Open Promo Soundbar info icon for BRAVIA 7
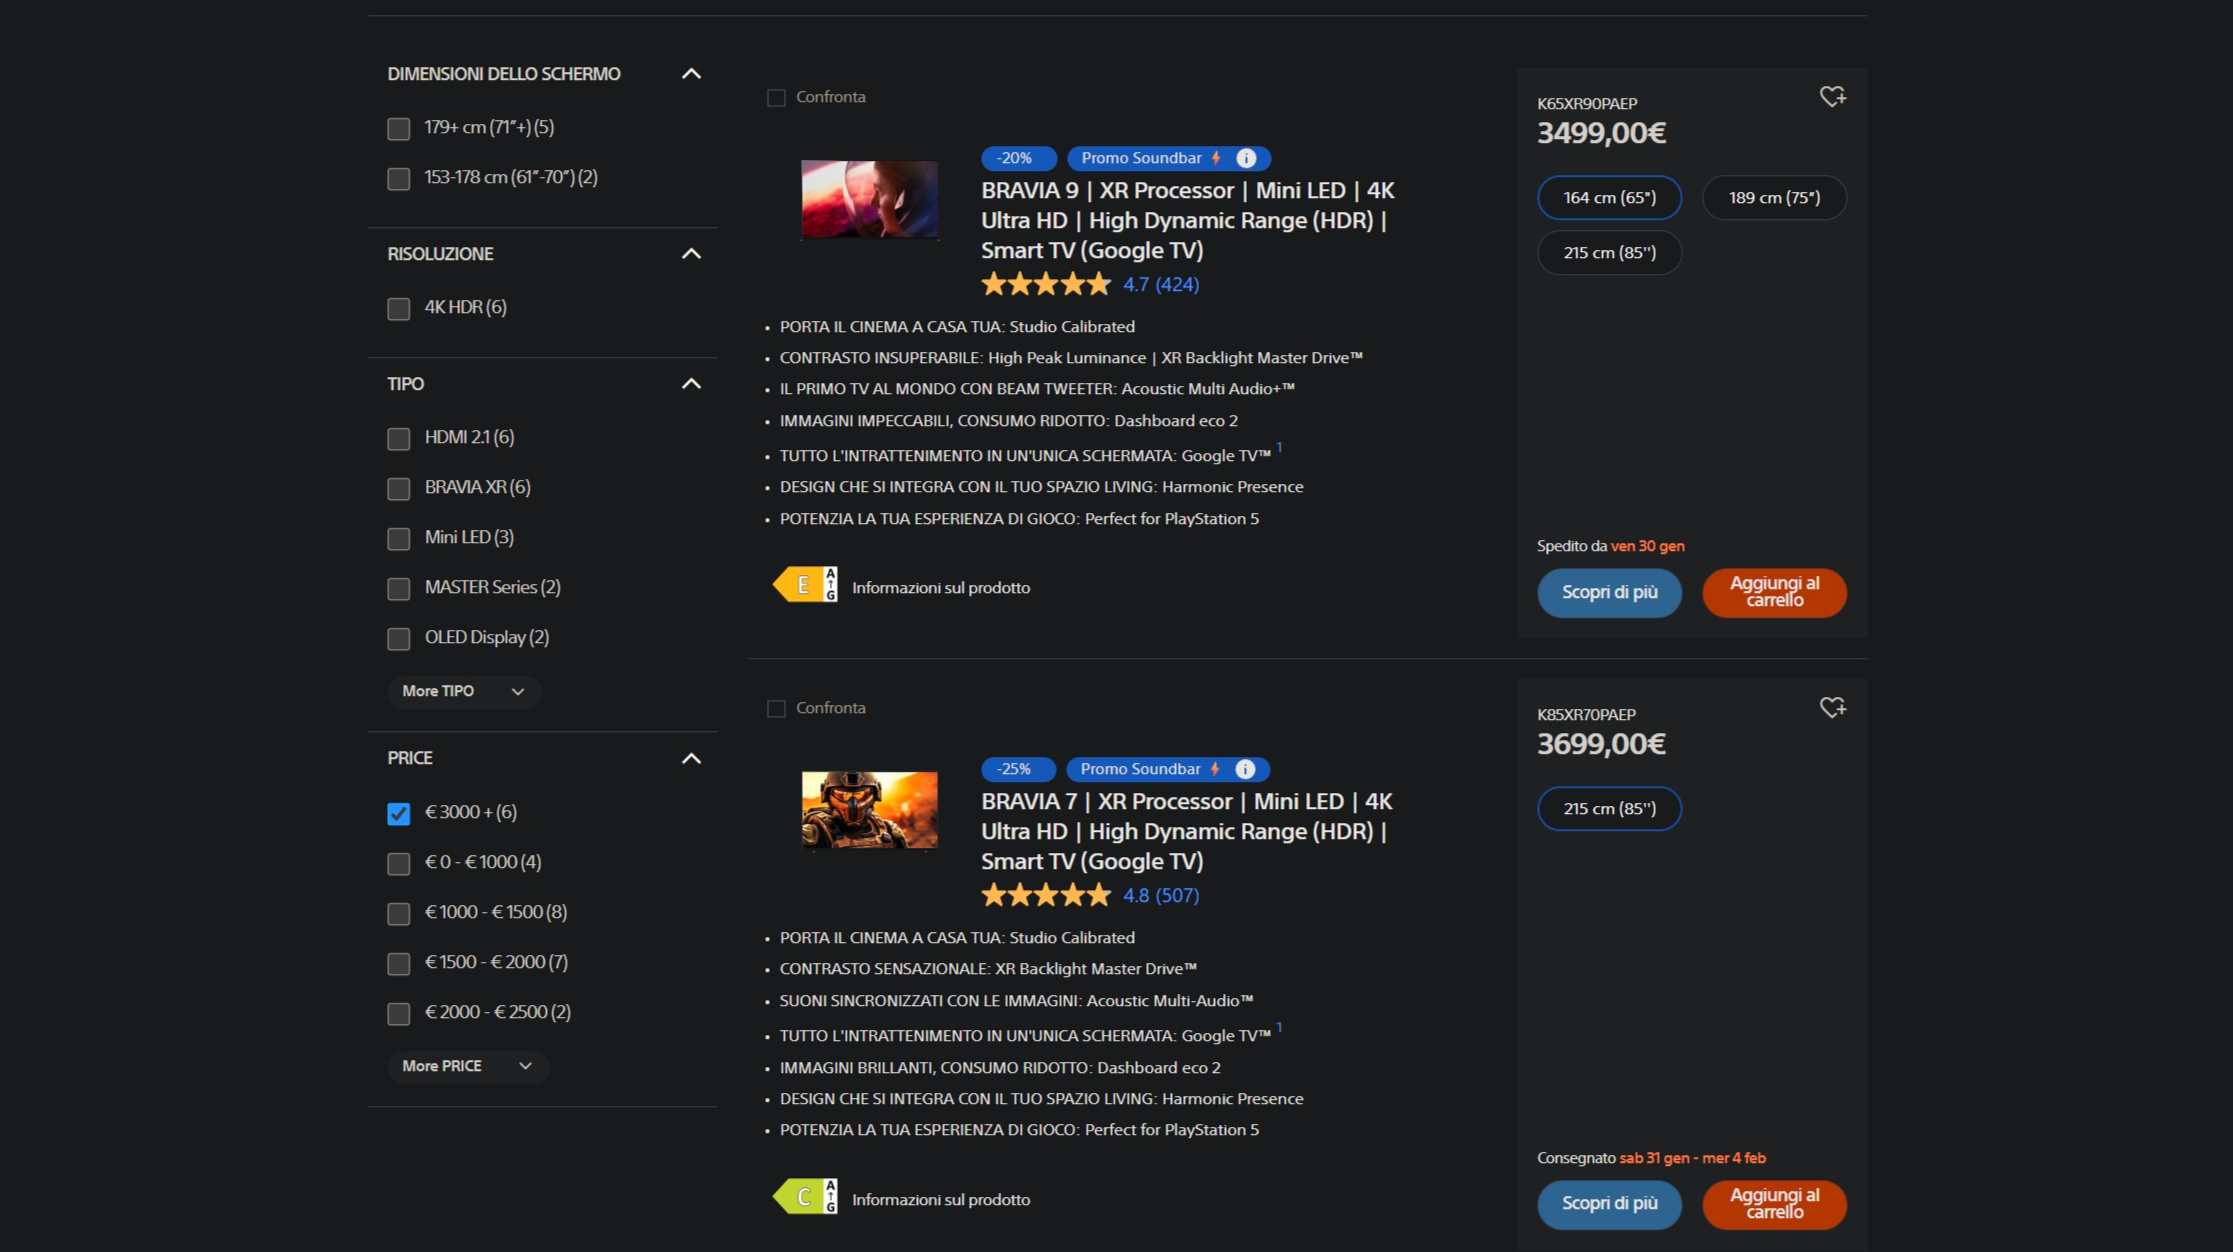This screenshot has width=2233, height=1252. click(1245, 769)
